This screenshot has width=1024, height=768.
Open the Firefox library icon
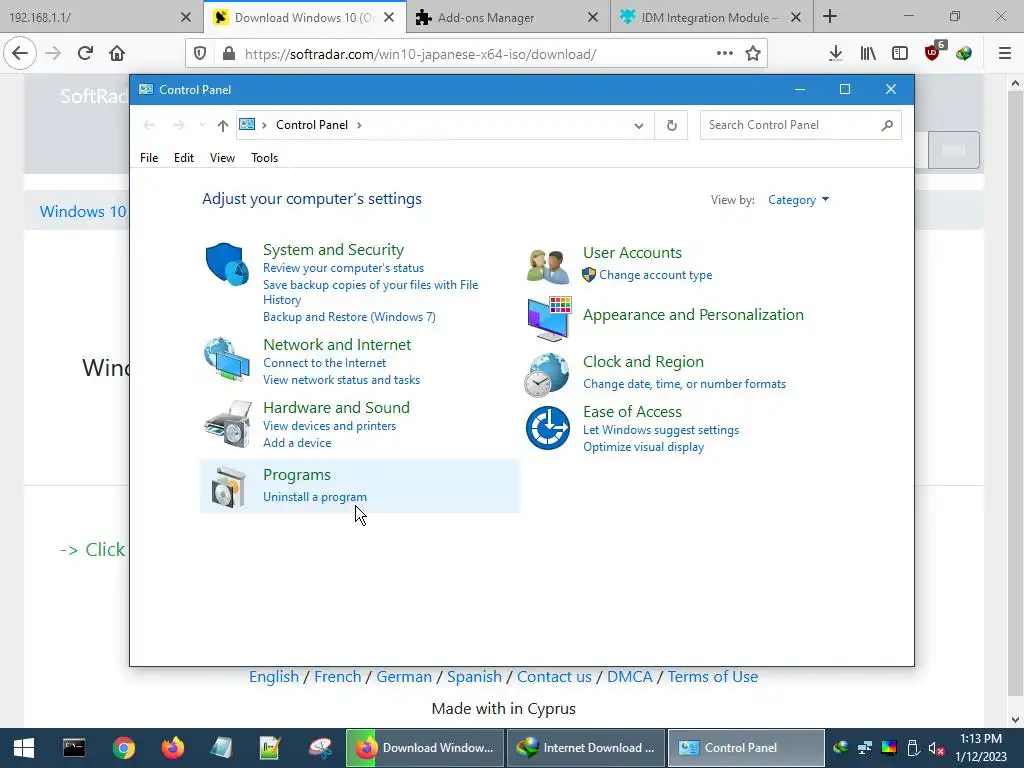click(868, 54)
